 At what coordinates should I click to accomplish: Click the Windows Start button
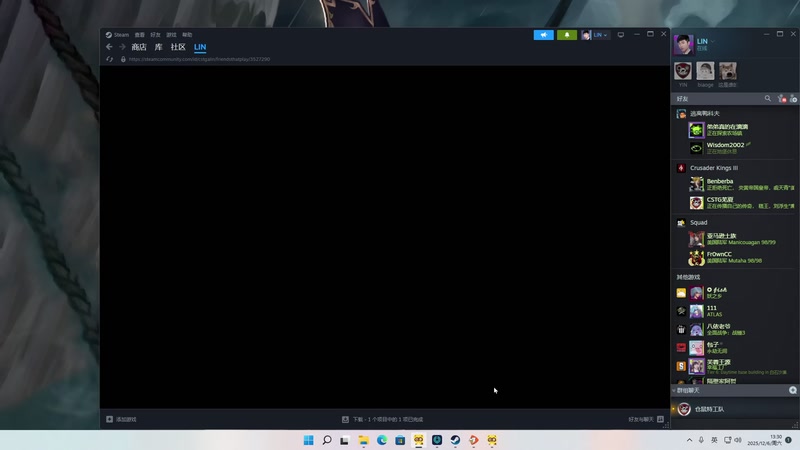pos(308,440)
